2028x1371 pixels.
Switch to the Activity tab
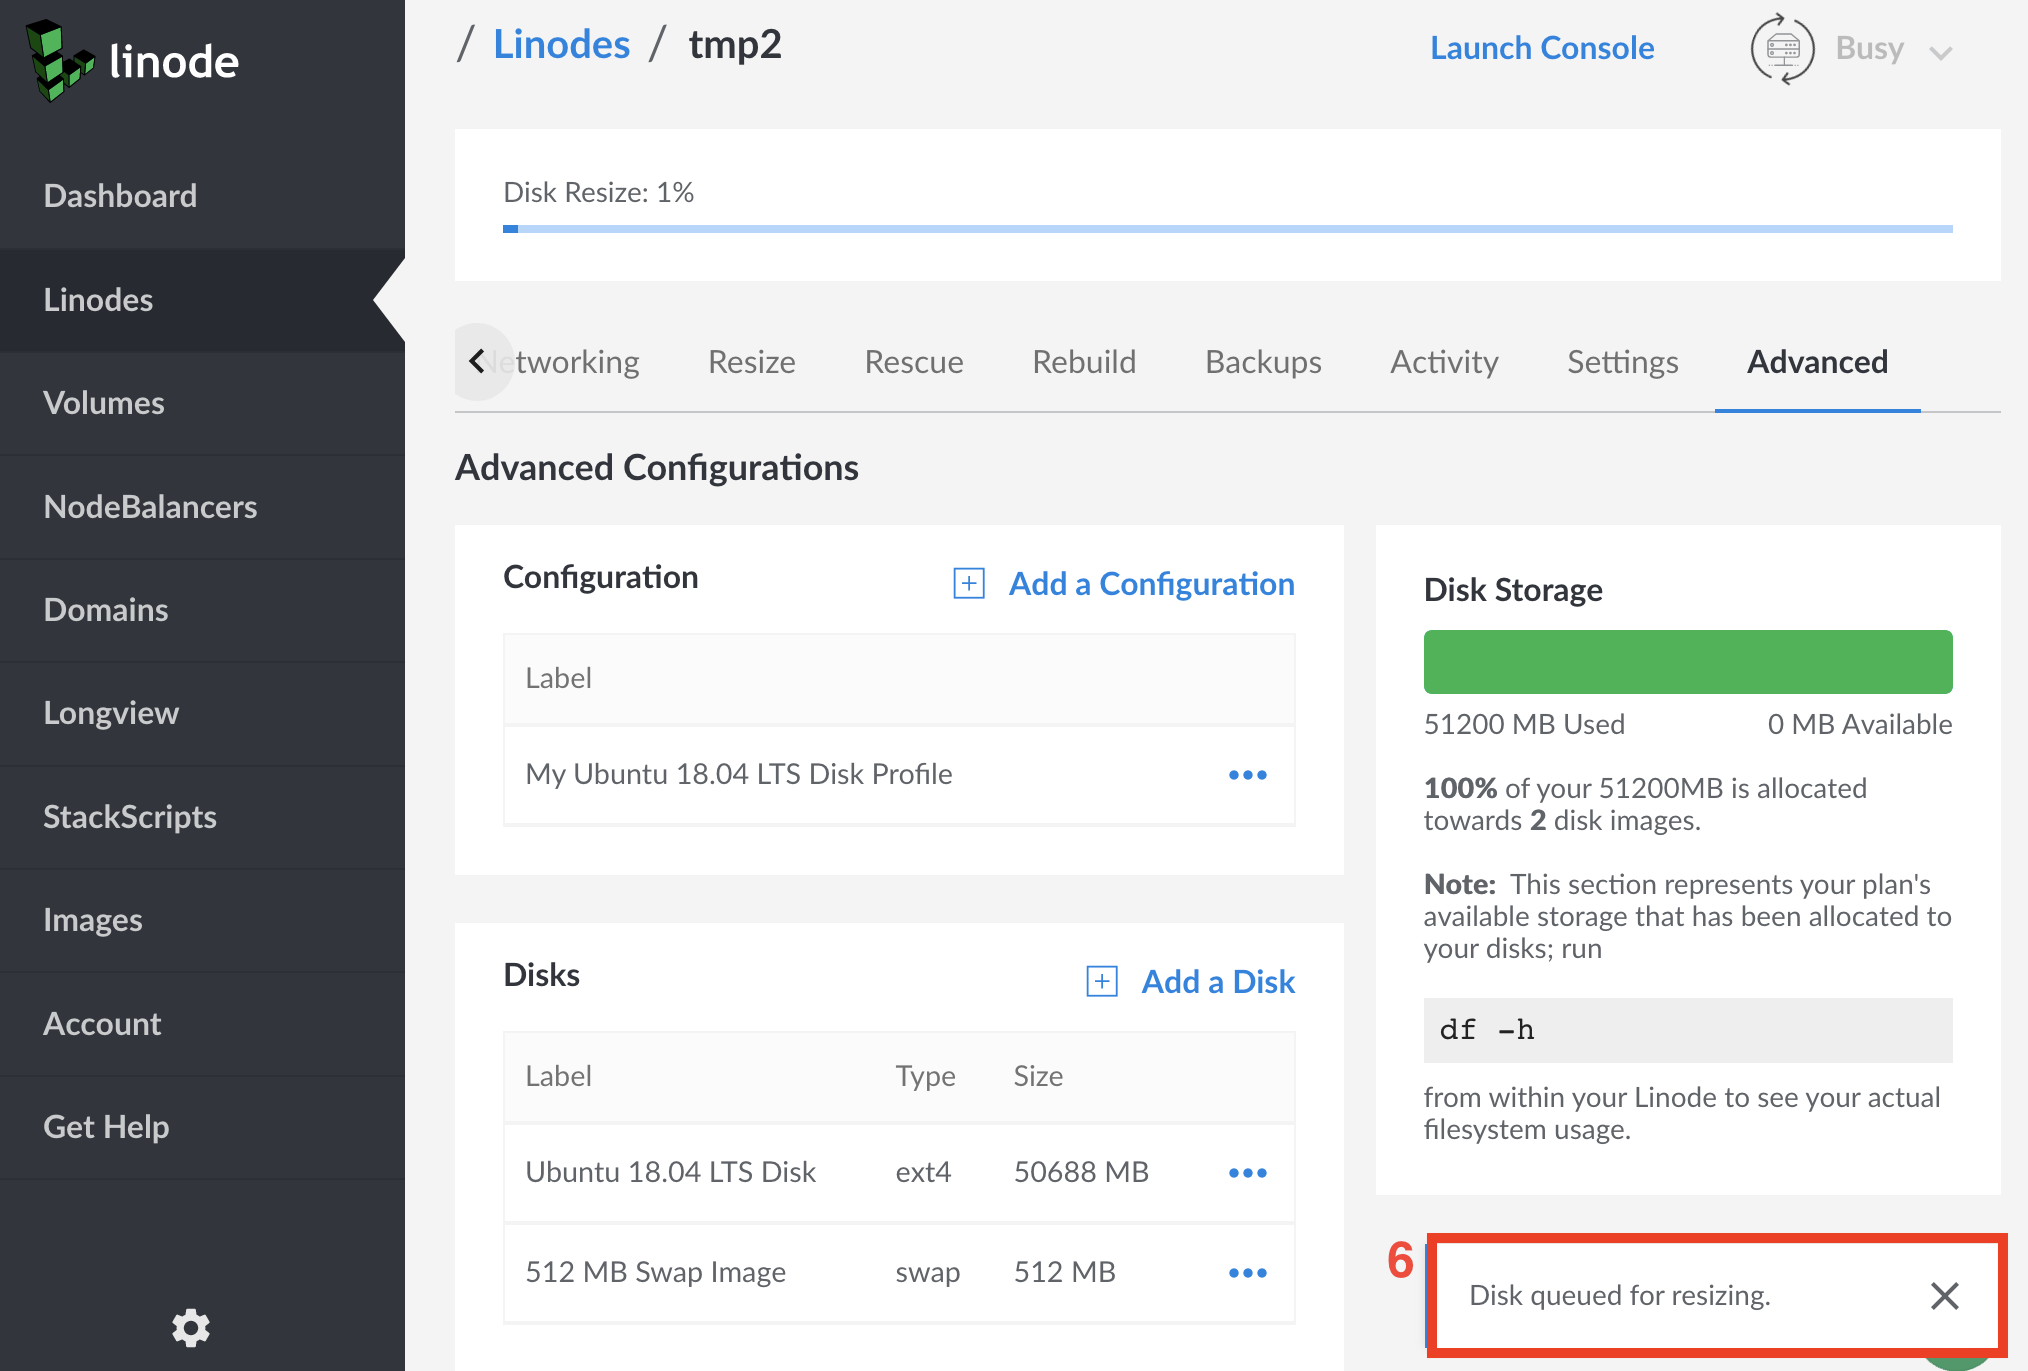coord(1444,362)
